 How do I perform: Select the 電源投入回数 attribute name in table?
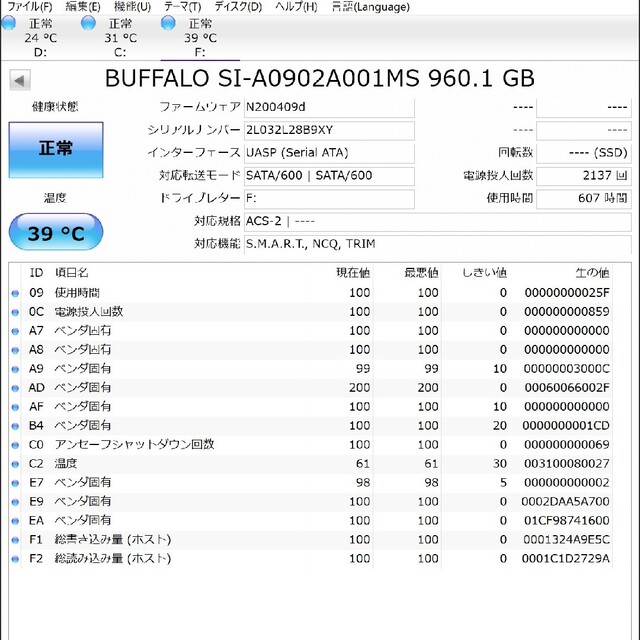pyautogui.click(x=89, y=312)
